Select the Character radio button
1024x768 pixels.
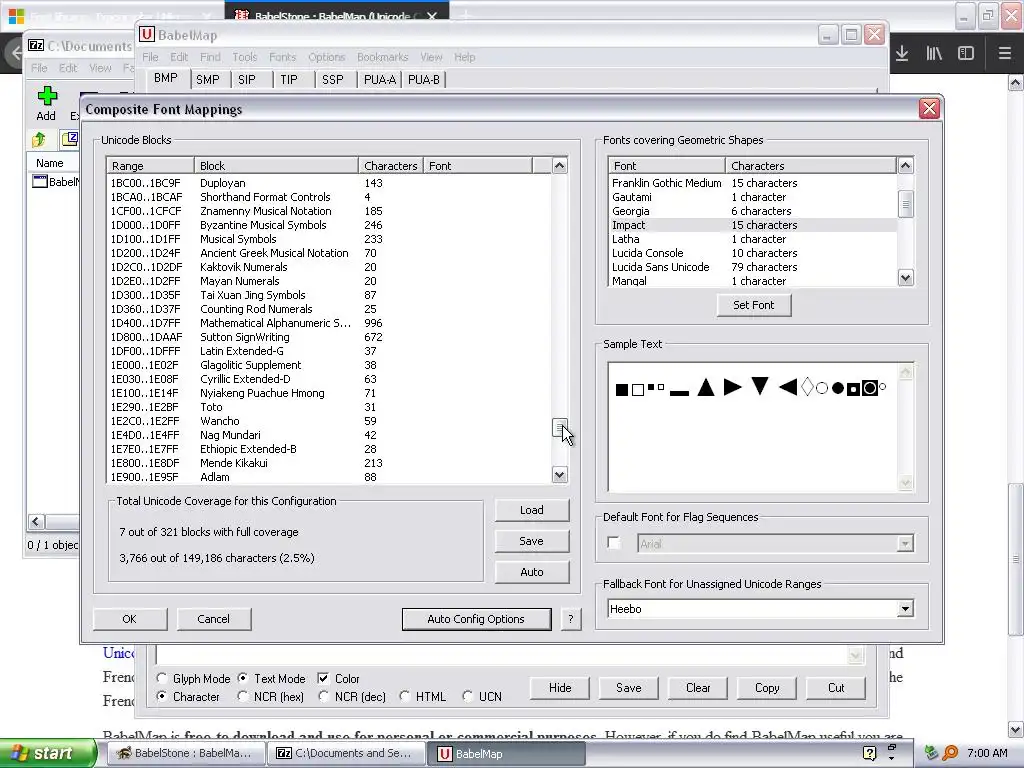tap(162, 697)
